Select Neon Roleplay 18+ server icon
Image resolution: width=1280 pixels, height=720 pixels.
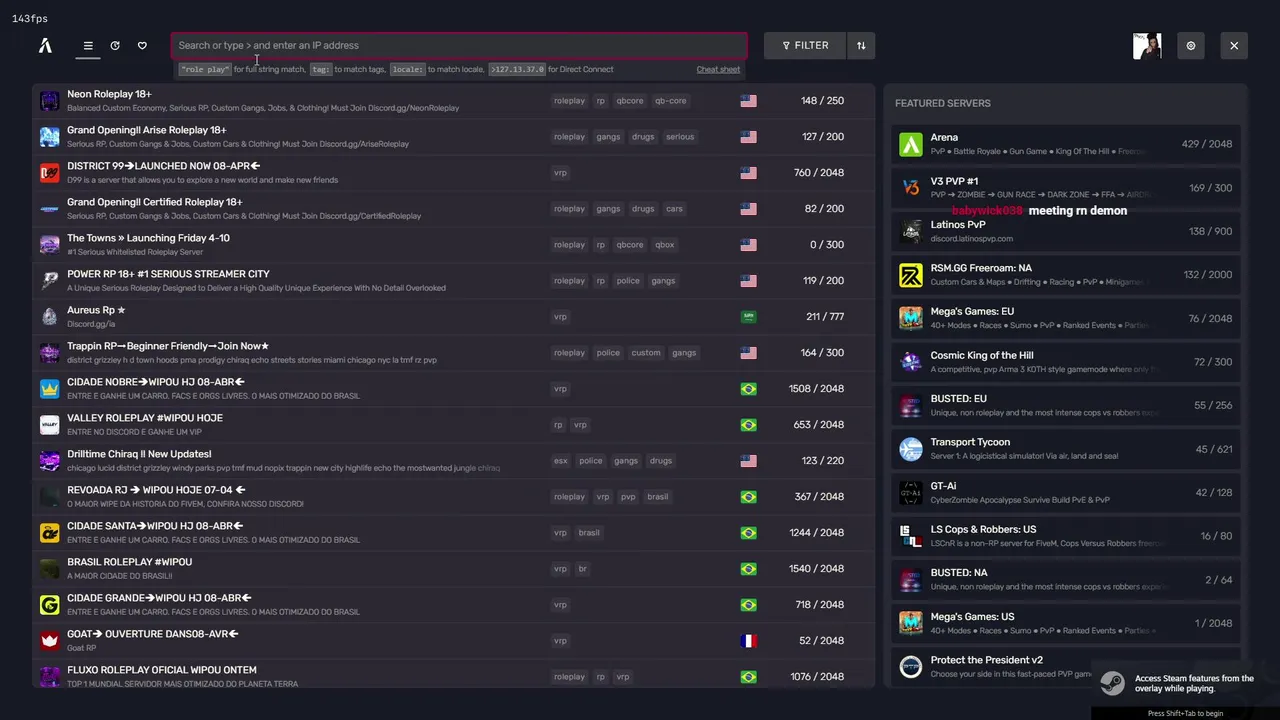49,101
